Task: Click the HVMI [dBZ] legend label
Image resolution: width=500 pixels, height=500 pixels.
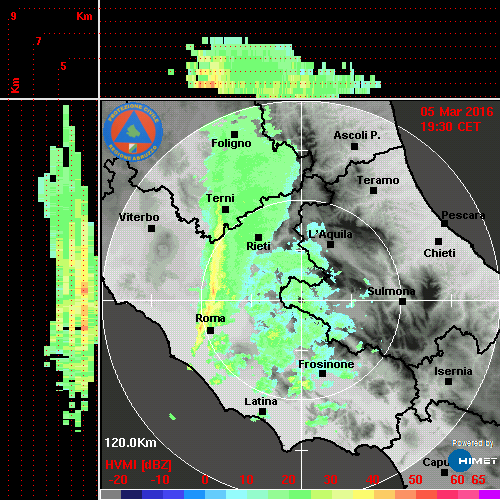Action: click(x=138, y=465)
